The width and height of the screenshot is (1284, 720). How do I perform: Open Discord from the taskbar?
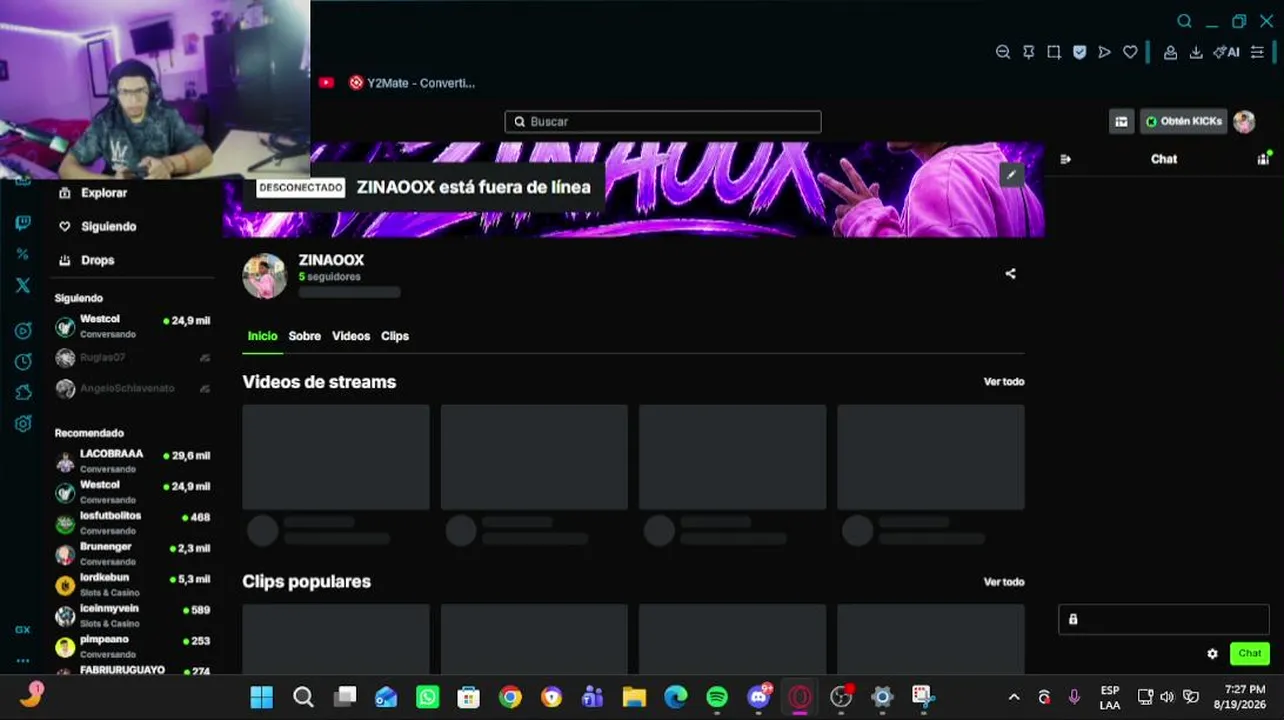pos(758,697)
